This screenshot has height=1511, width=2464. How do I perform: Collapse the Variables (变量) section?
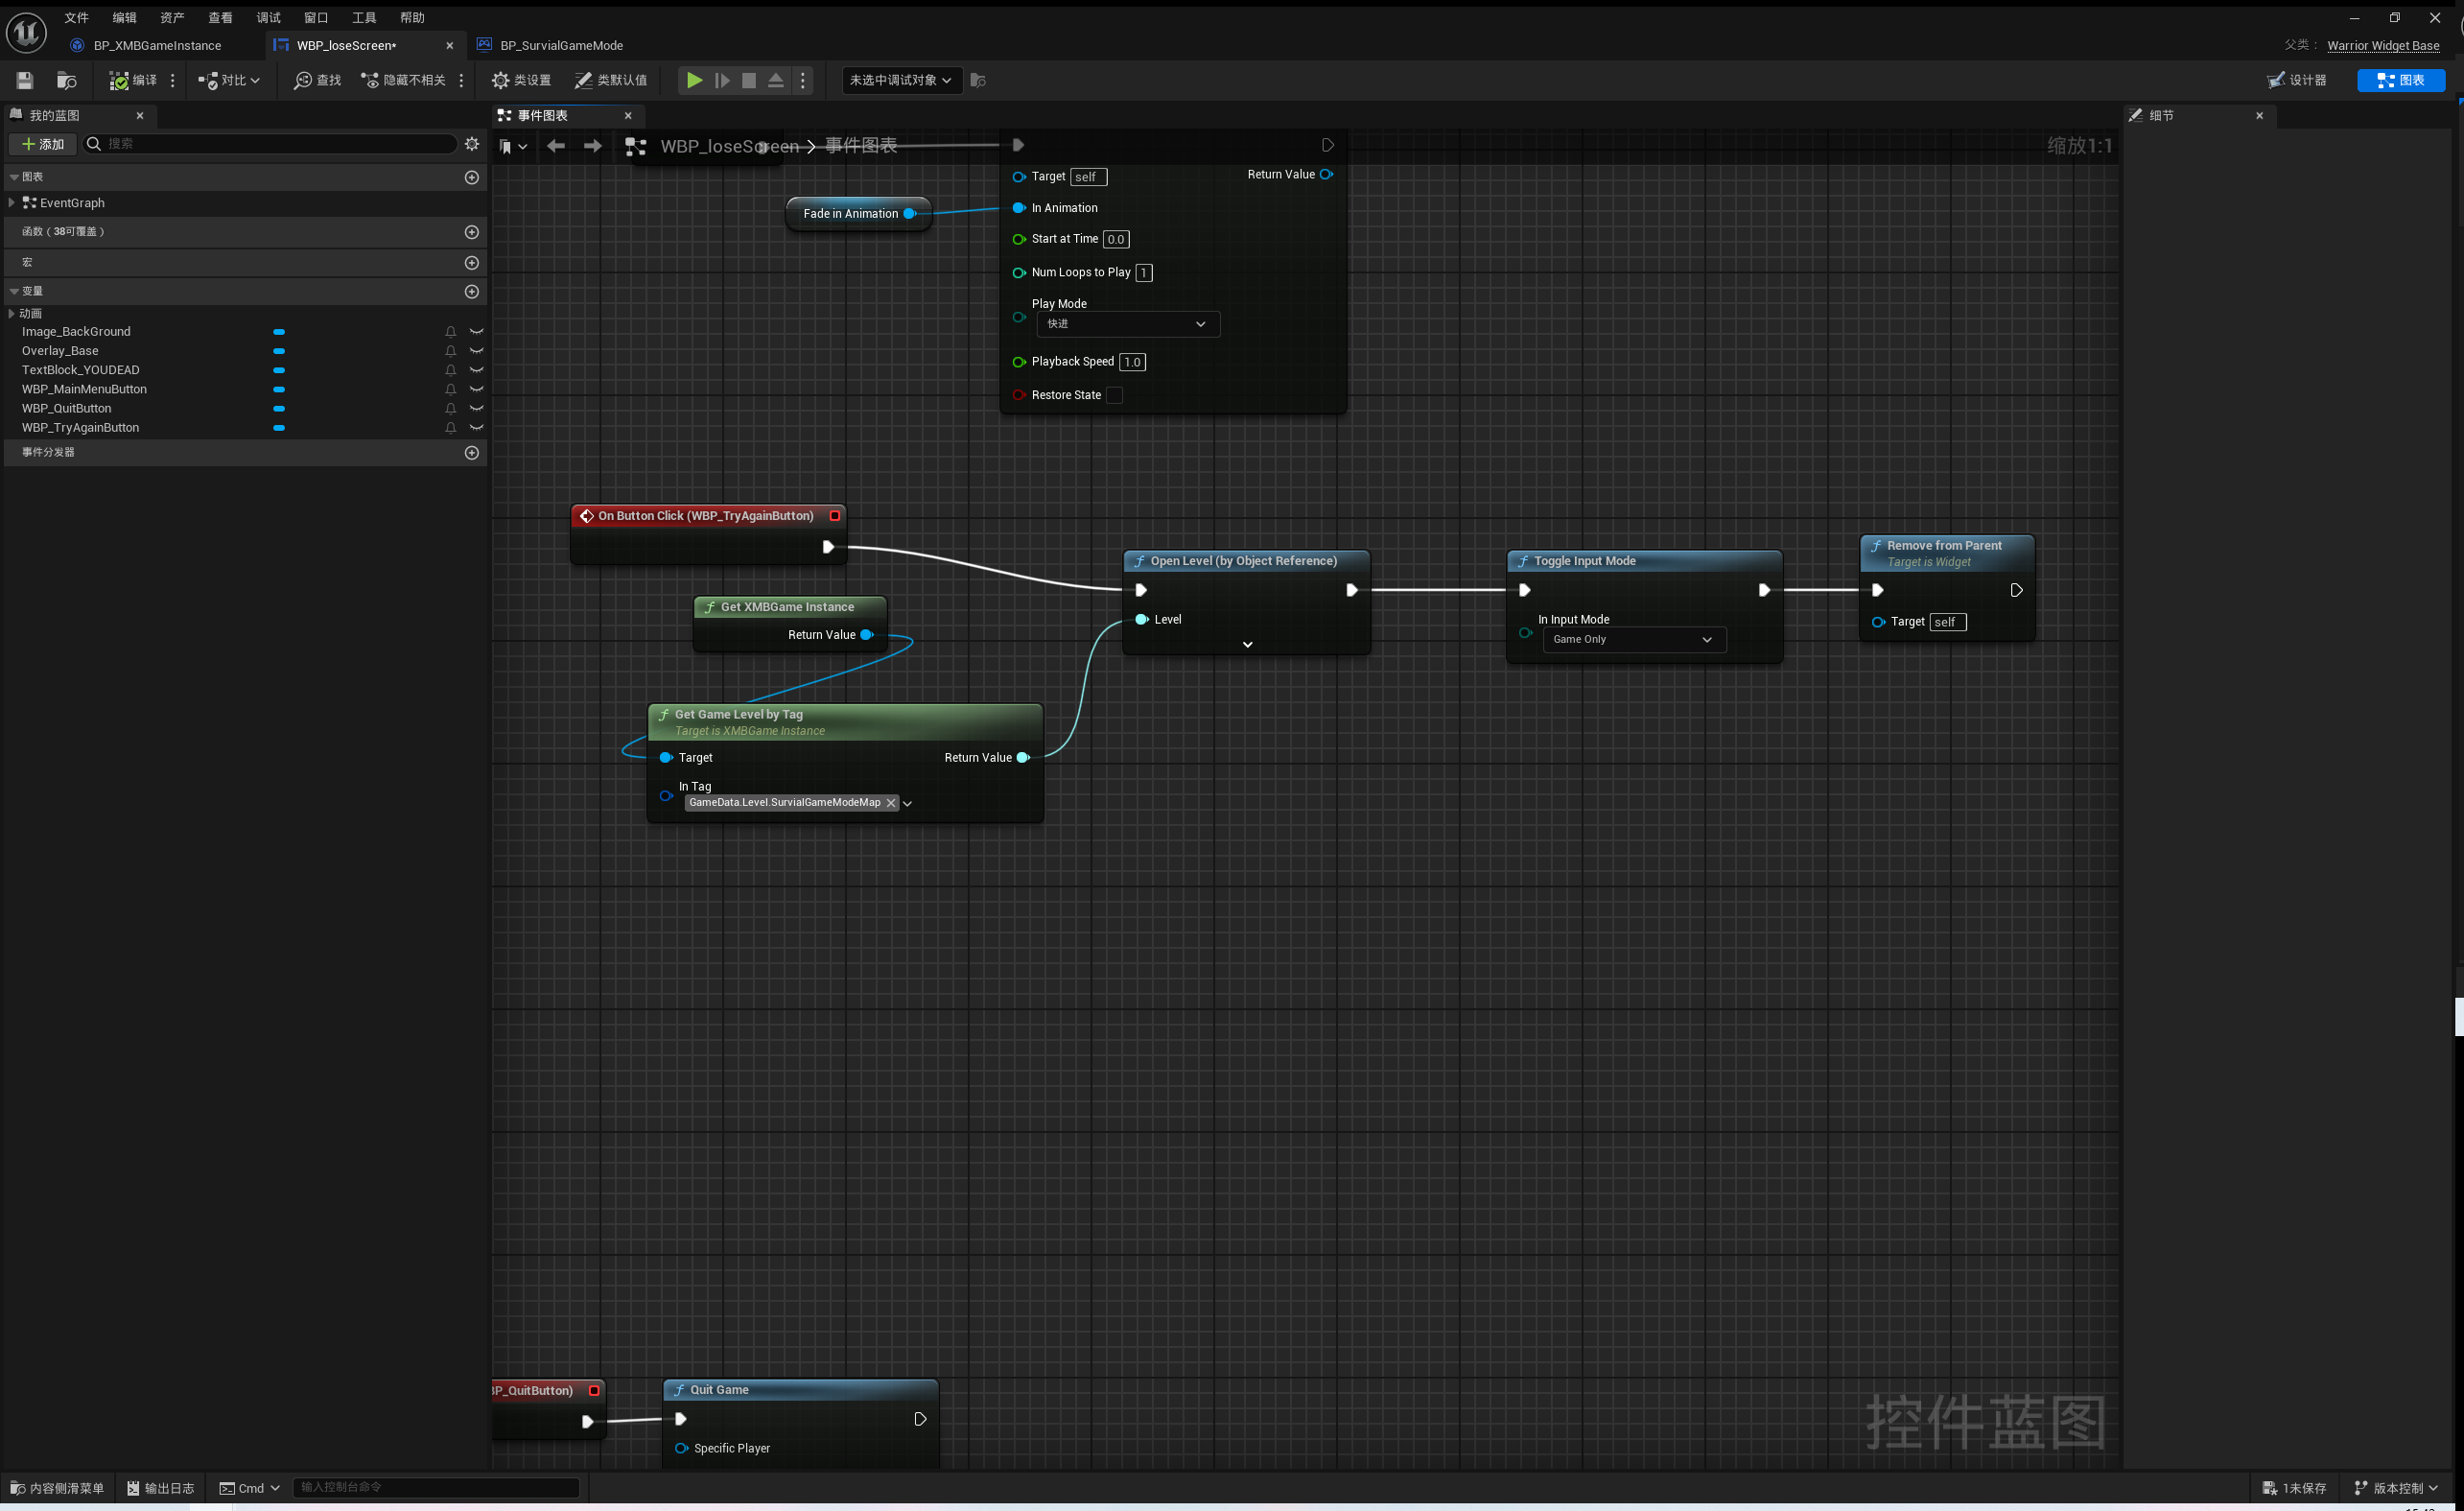point(14,292)
